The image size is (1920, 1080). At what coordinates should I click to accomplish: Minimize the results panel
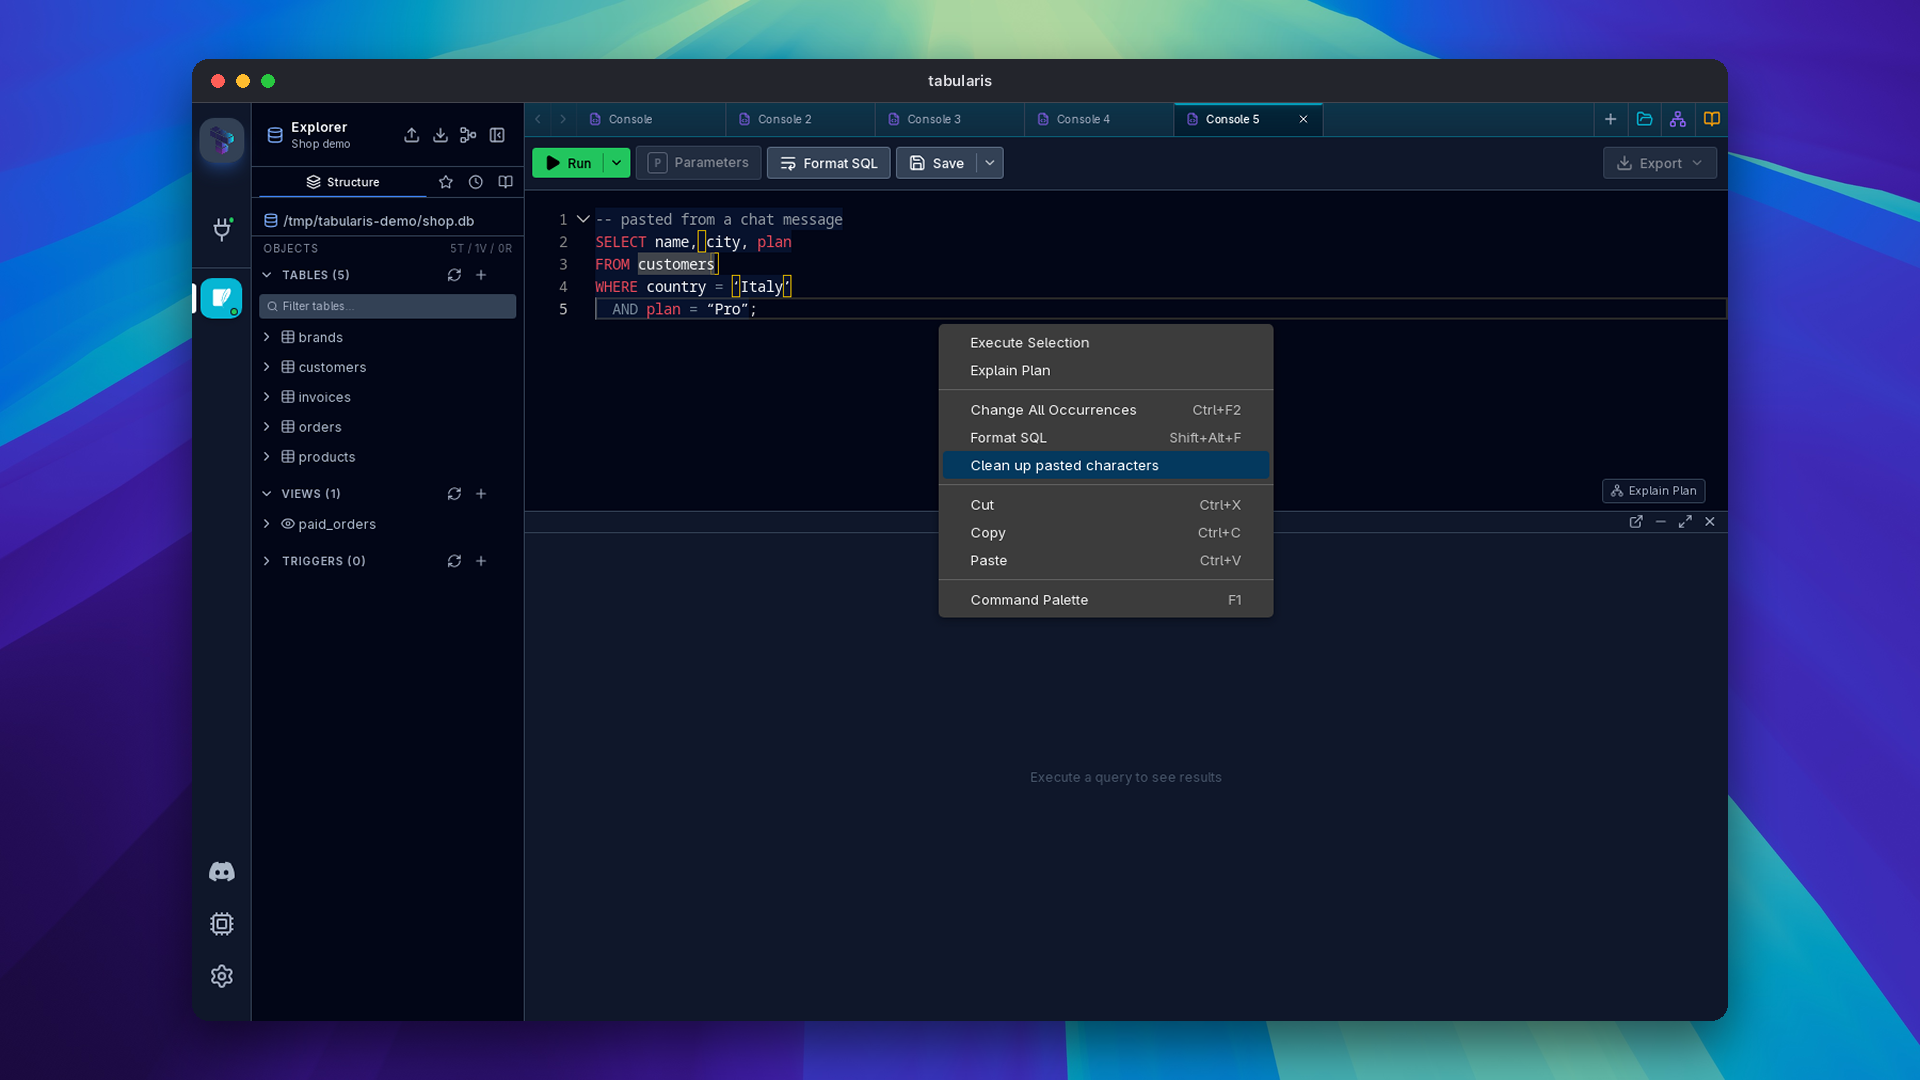pyautogui.click(x=1661, y=522)
